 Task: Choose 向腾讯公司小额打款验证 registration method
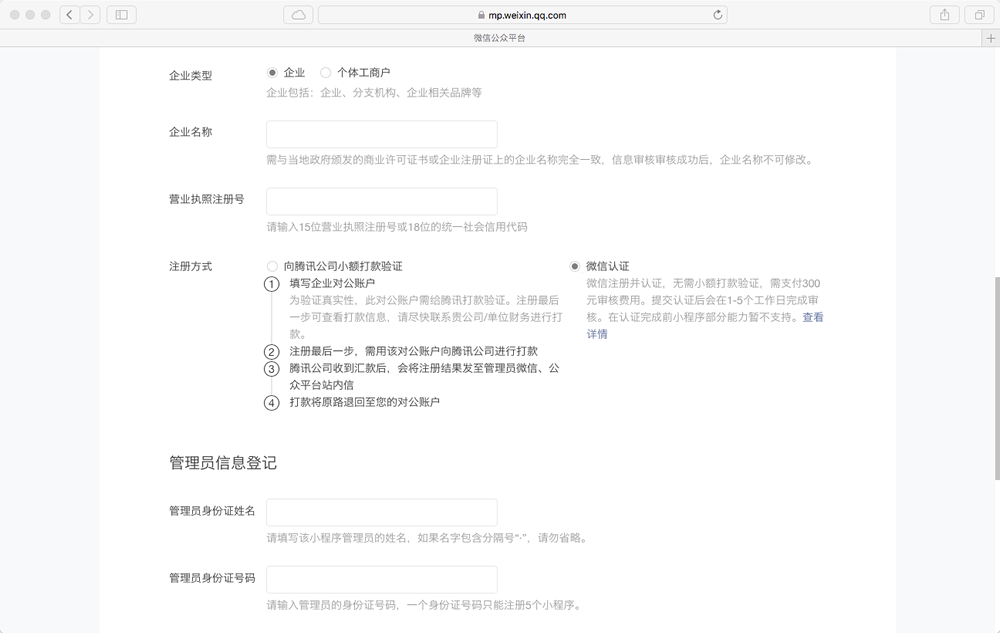point(272,267)
